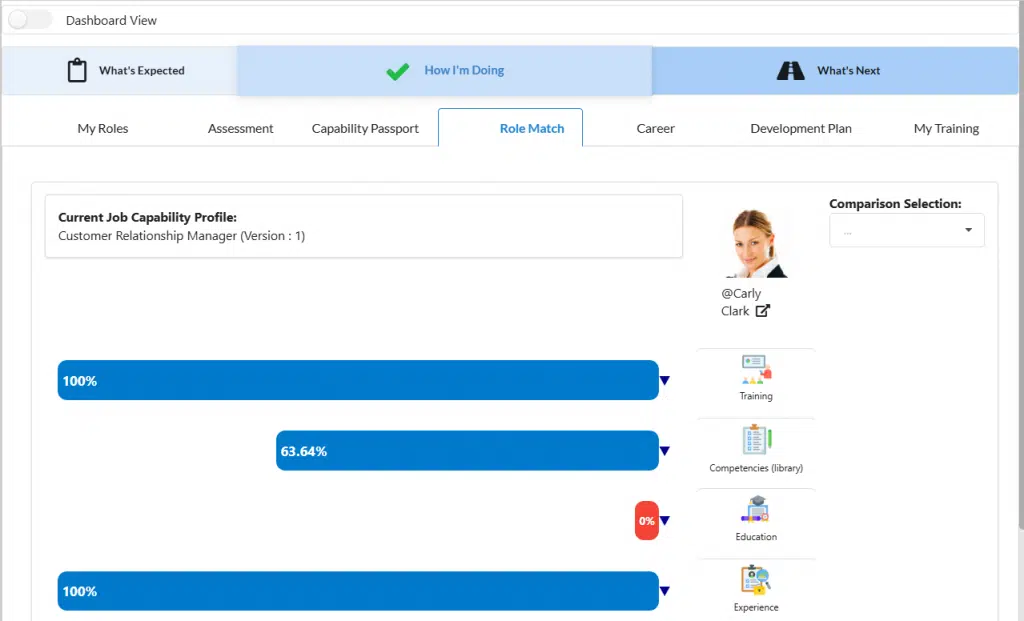Click the 63.64% progress bar
The width and height of the screenshot is (1024, 621).
467,451
